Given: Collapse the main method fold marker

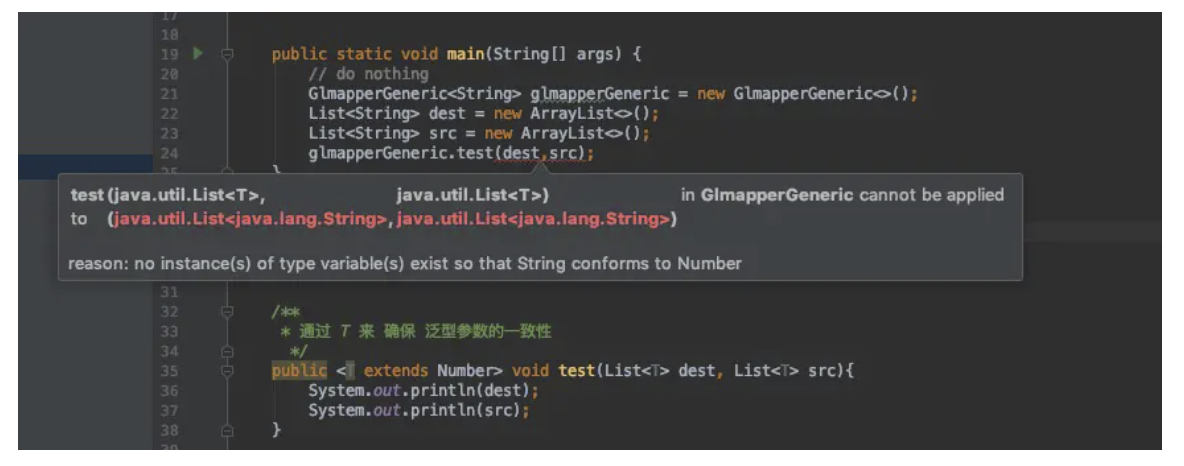Looking at the screenshot, I should (227, 54).
